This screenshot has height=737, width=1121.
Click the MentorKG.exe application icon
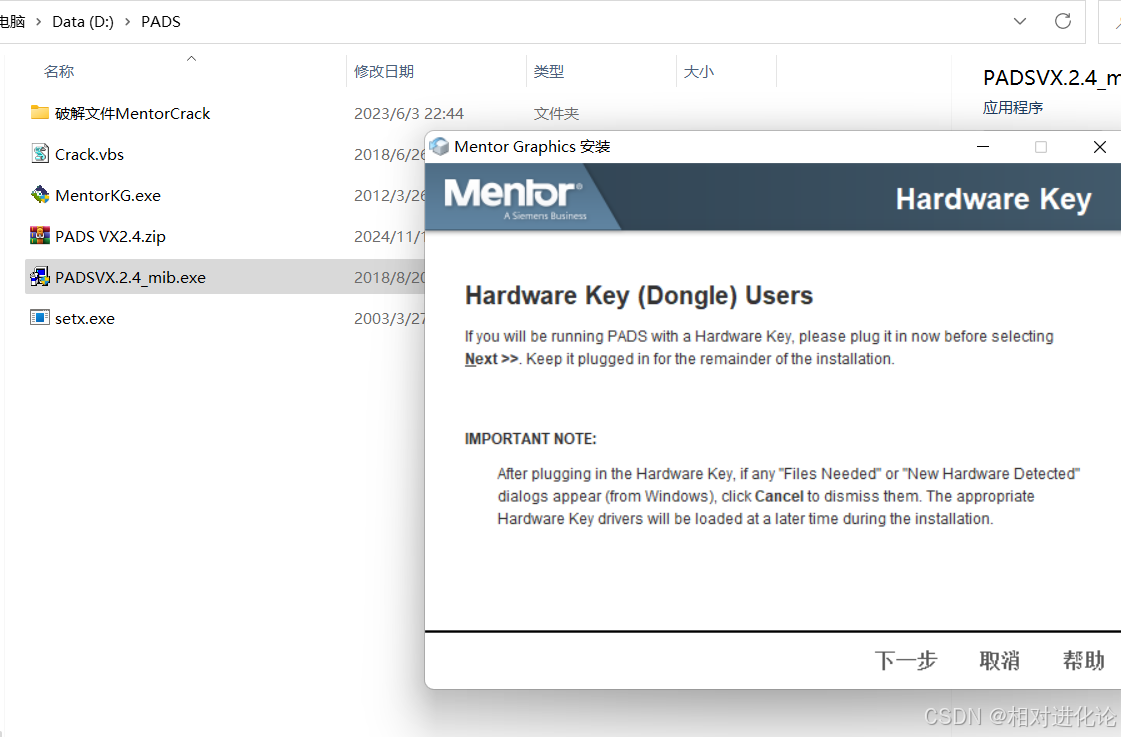coord(40,195)
